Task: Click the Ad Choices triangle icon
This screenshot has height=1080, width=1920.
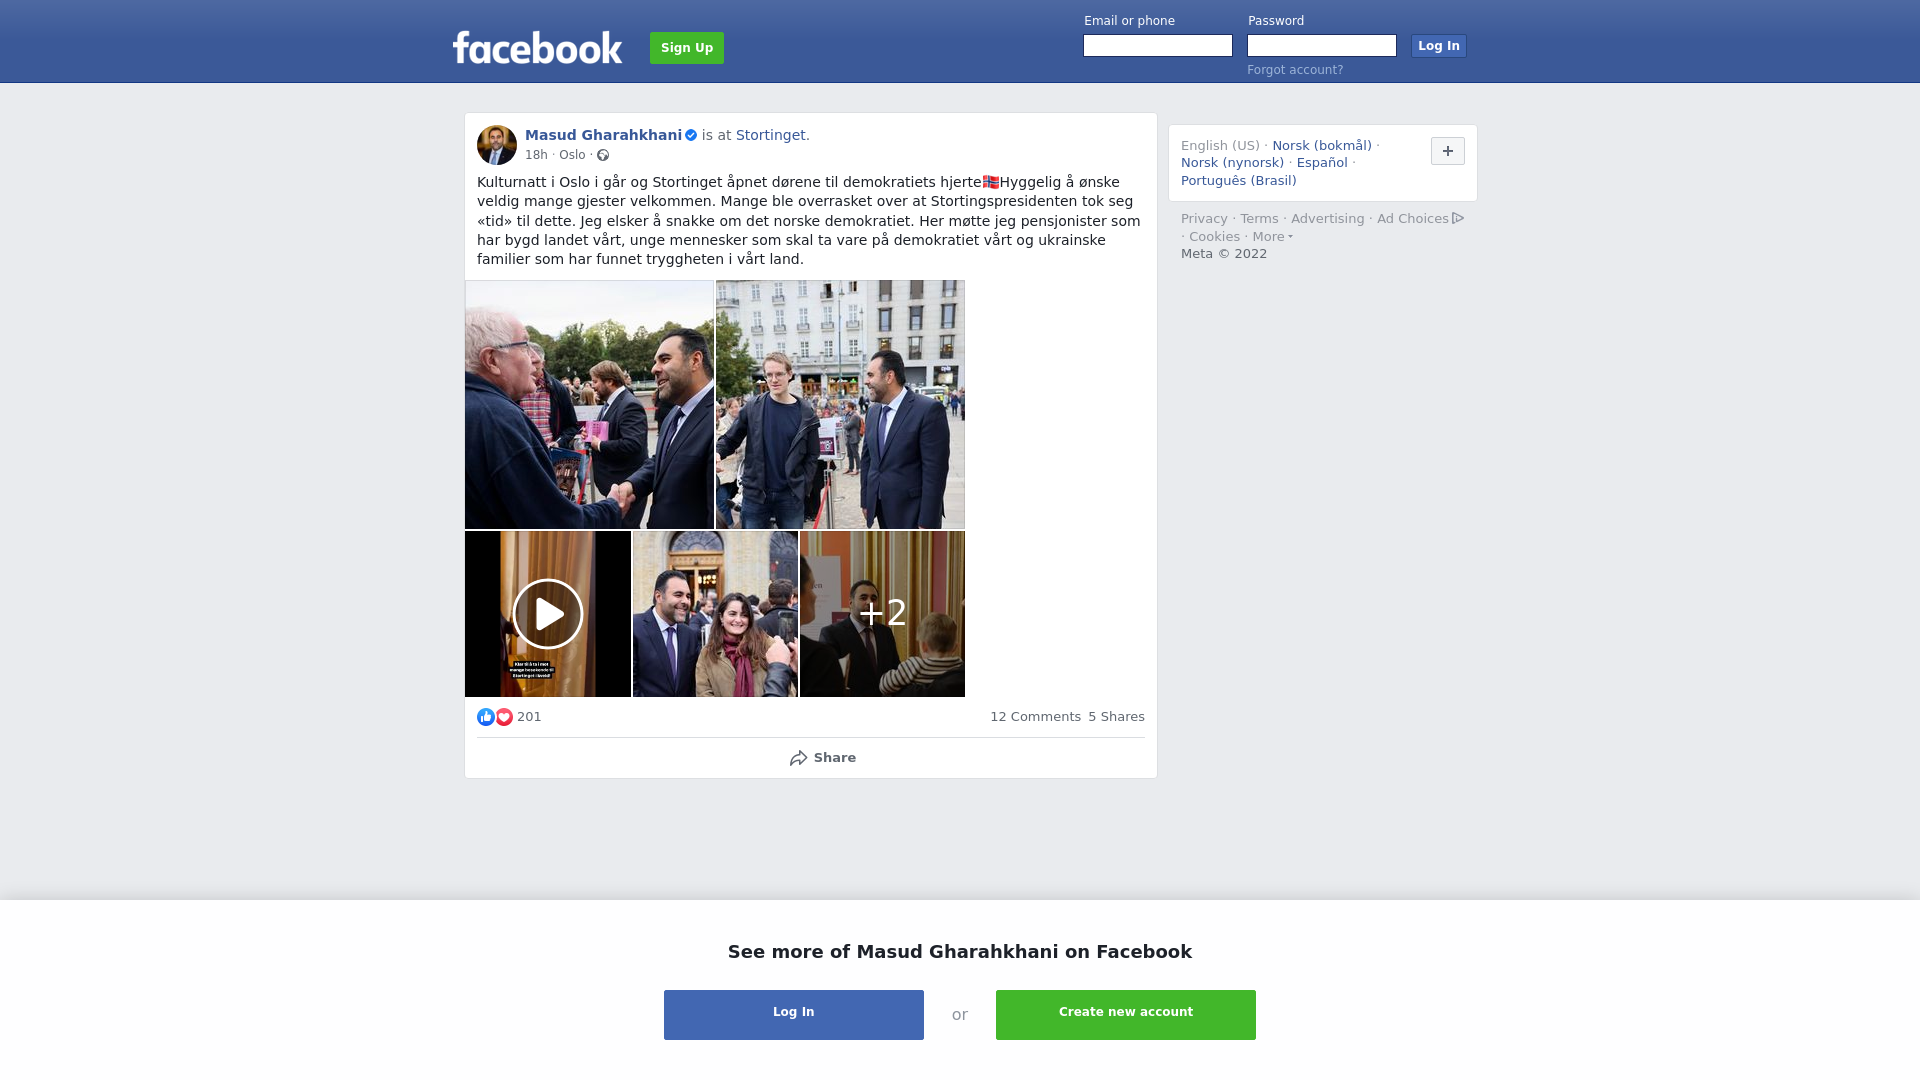Action: pyautogui.click(x=1458, y=218)
